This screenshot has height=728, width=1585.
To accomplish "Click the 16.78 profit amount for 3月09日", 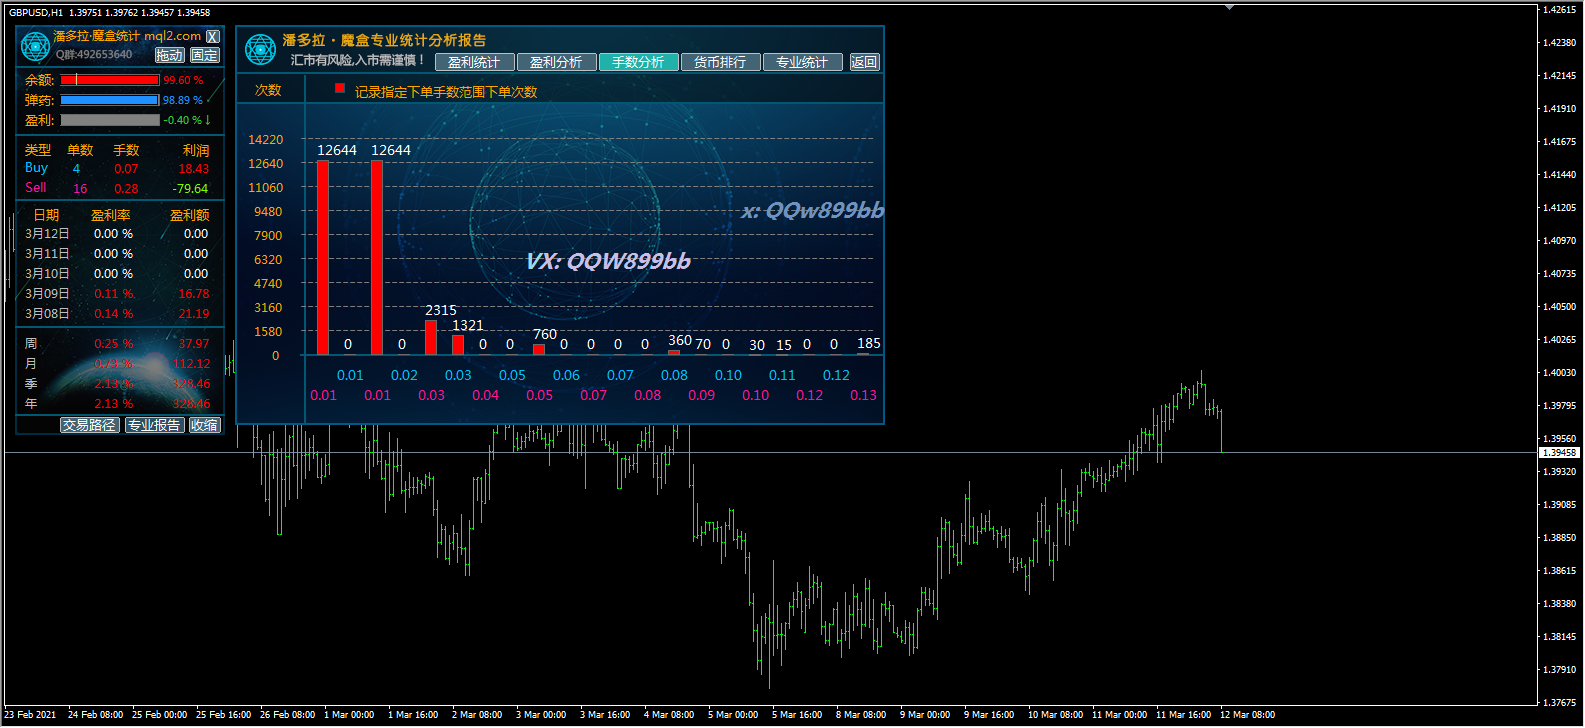I will tap(194, 294).
